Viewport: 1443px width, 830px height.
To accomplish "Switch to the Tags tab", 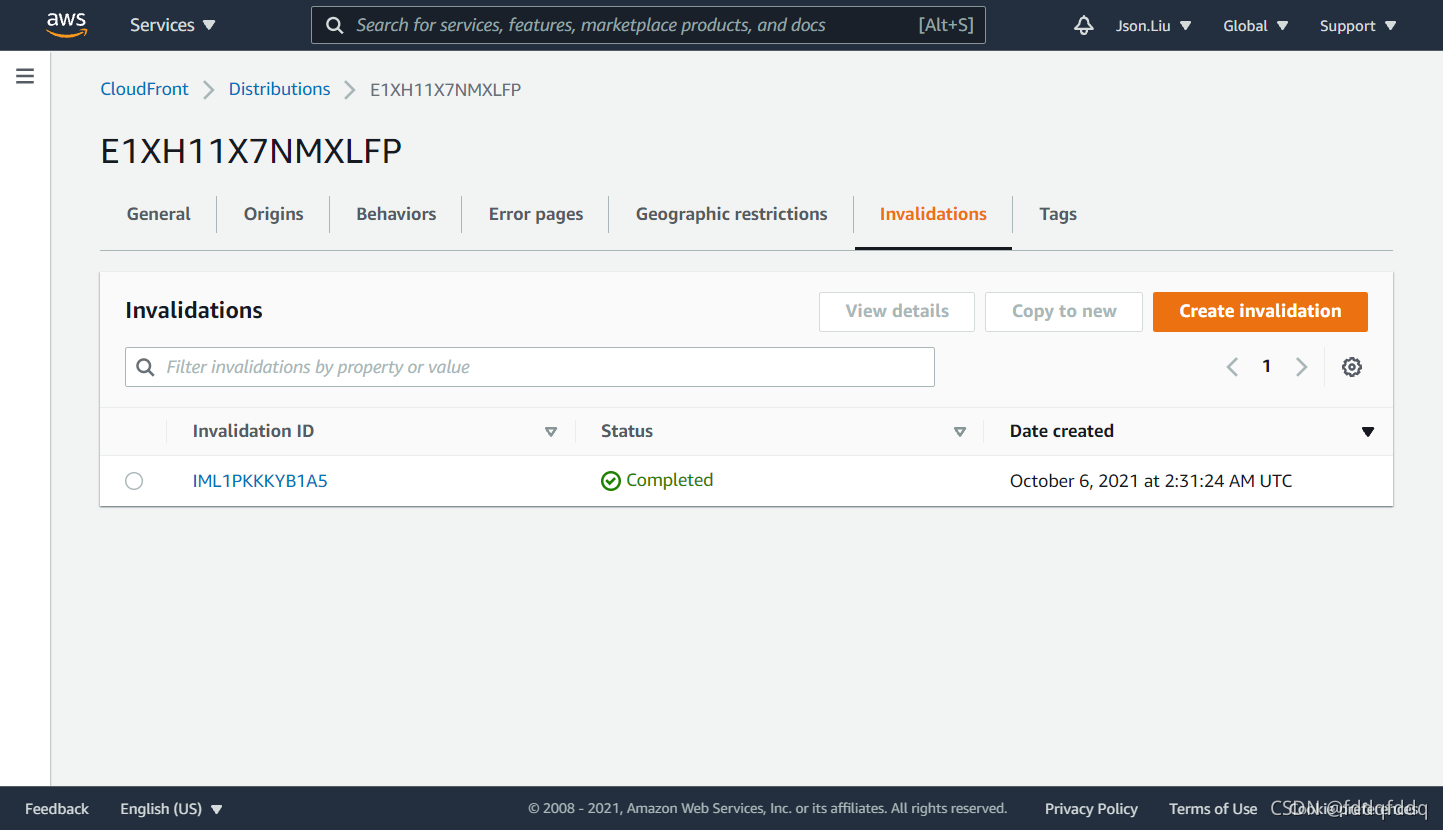I will (x=1058, y=214).
